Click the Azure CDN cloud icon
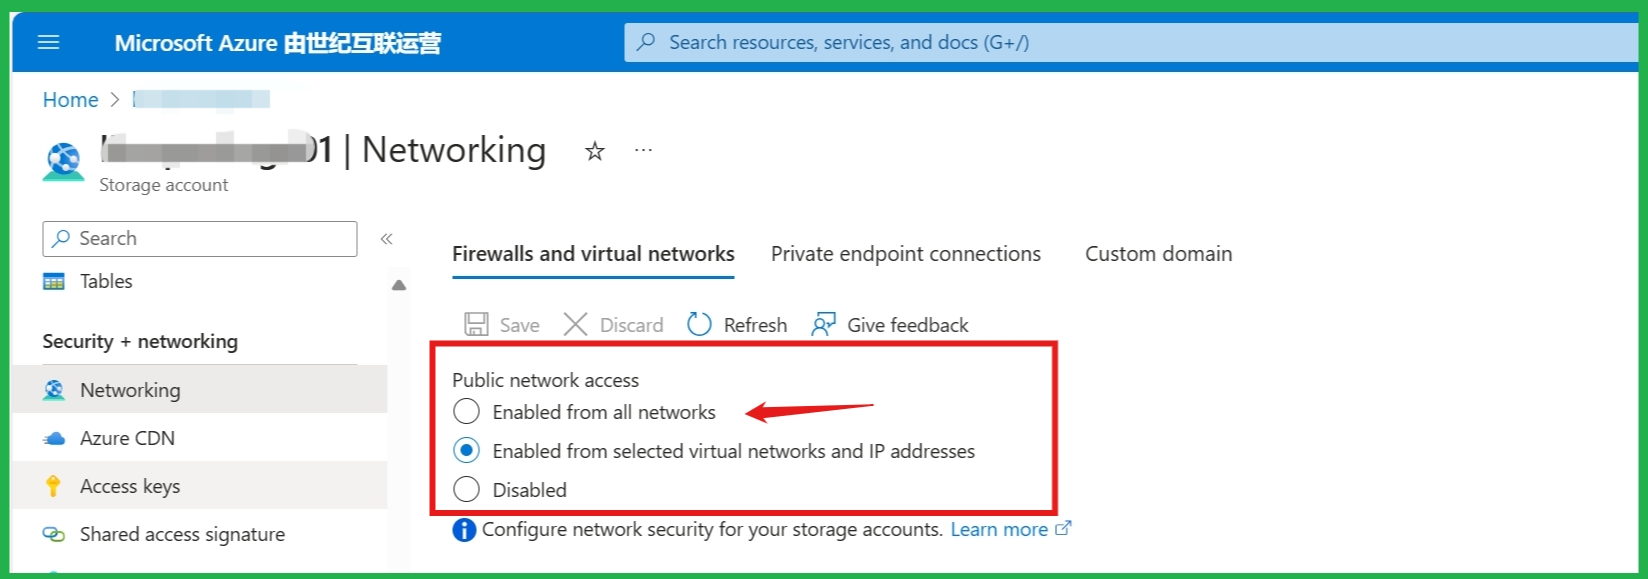1648x579 pixels. pos(54,438)
